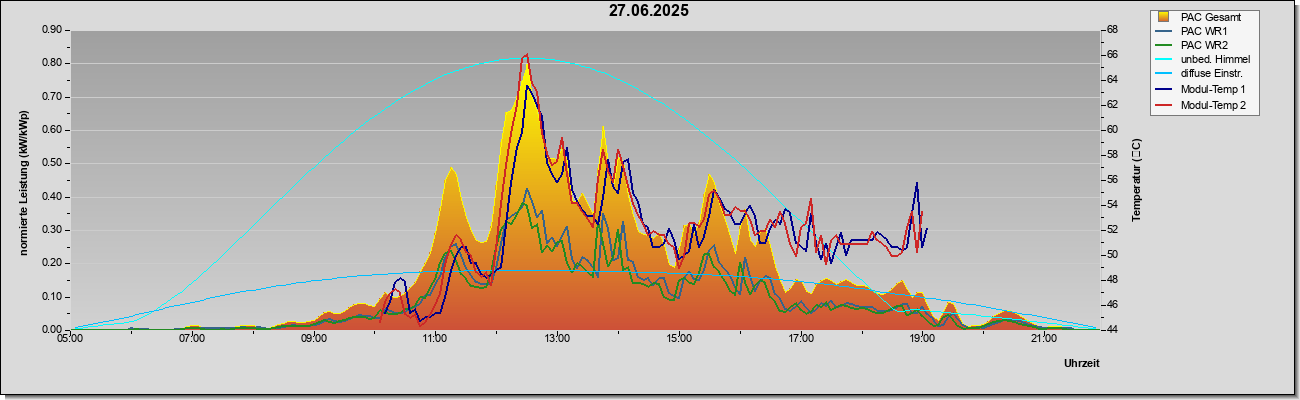Click the 0.90 power axis label
The image size is (1300, 400).
[52, 30]
